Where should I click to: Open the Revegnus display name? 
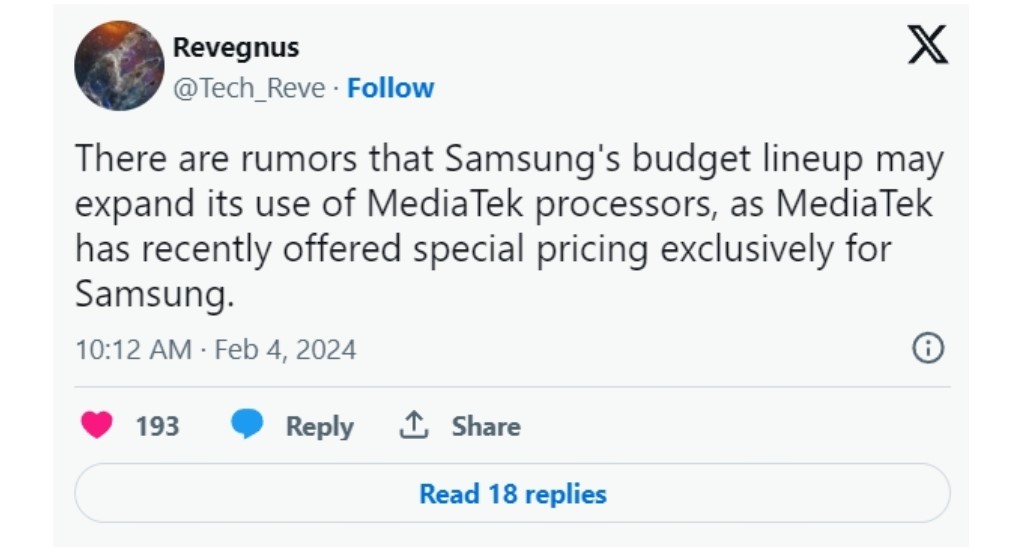point(236,48)
